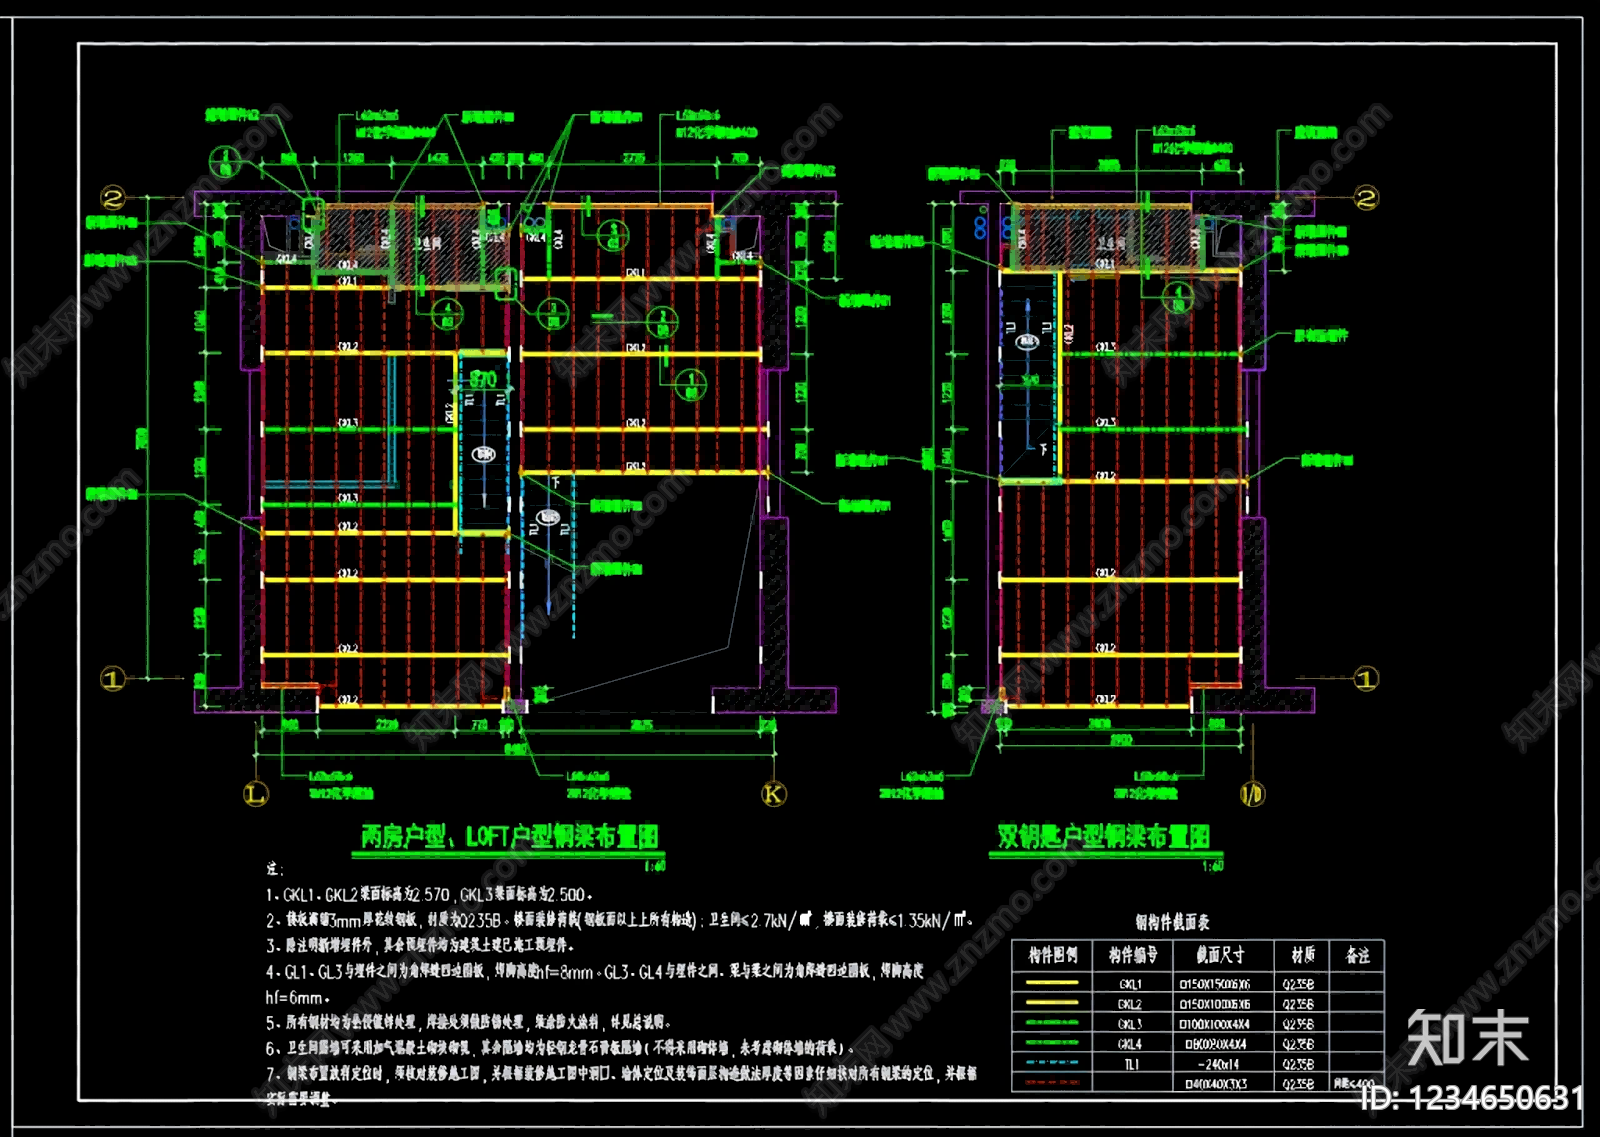Select note 7 line of the notes
Screen dimensions: 1600x1137
point(621,1074)
